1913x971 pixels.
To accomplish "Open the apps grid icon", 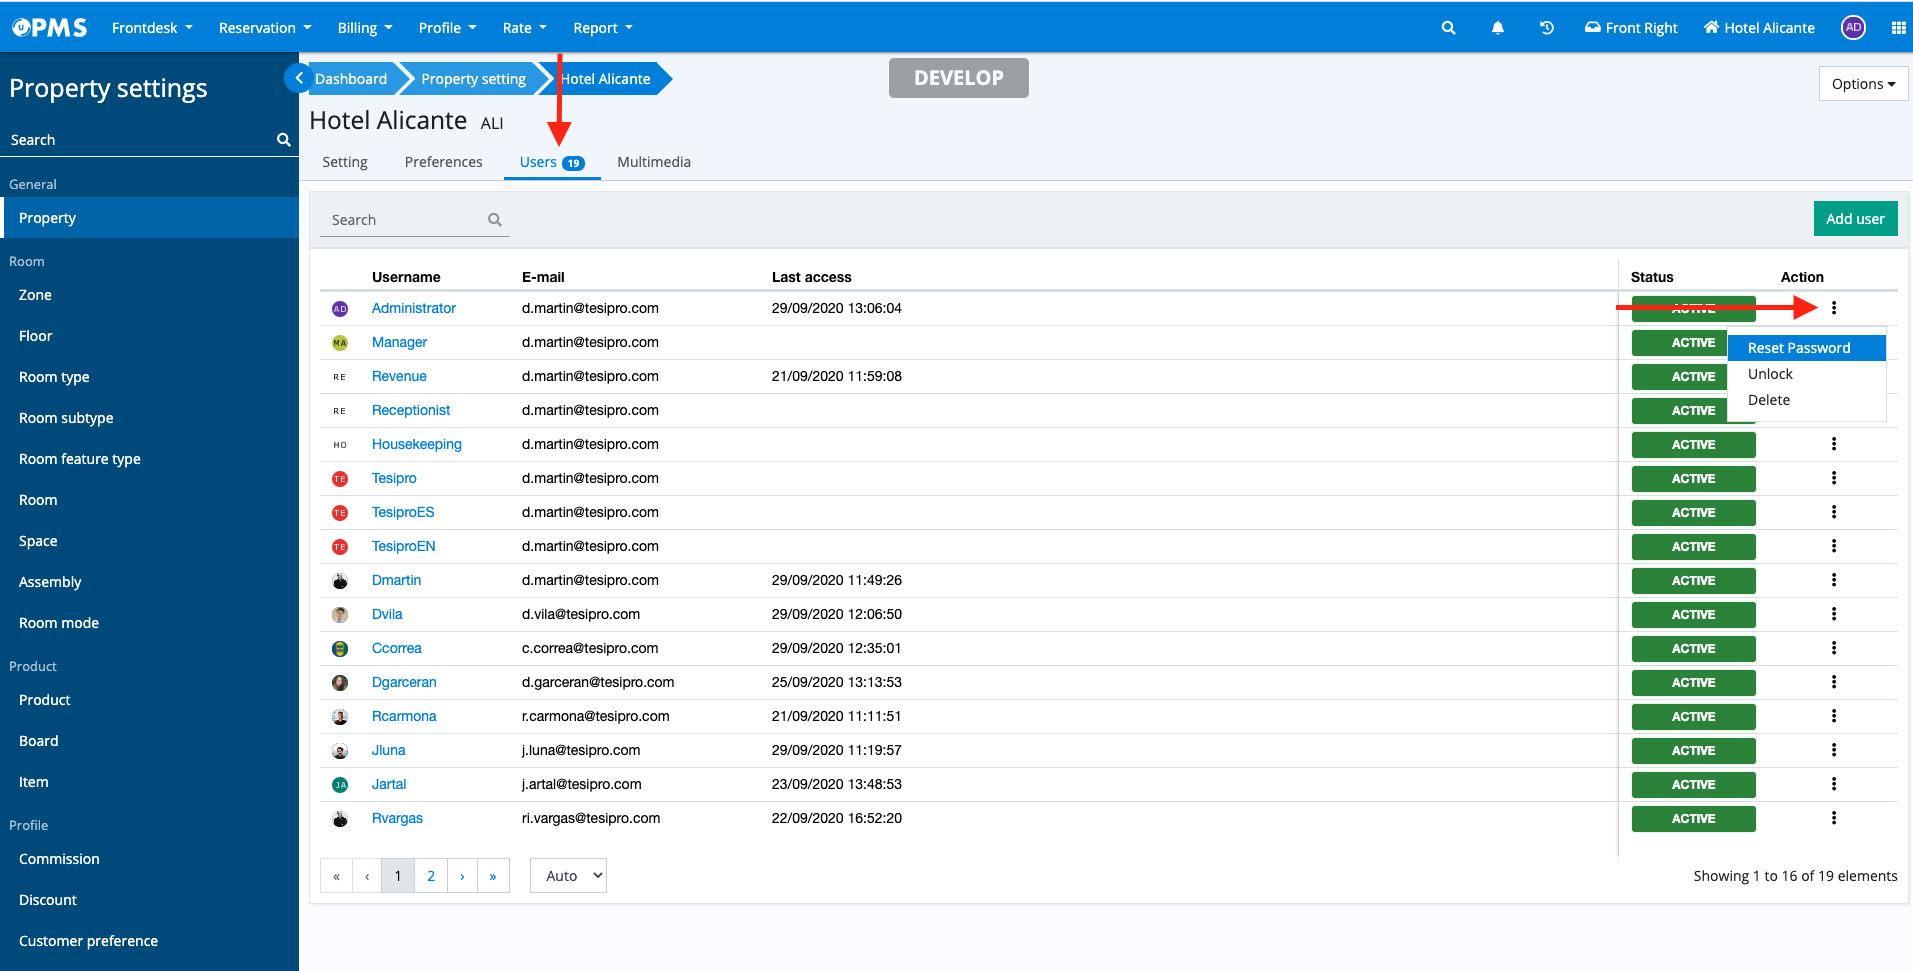I will [x=1898, y=28].
